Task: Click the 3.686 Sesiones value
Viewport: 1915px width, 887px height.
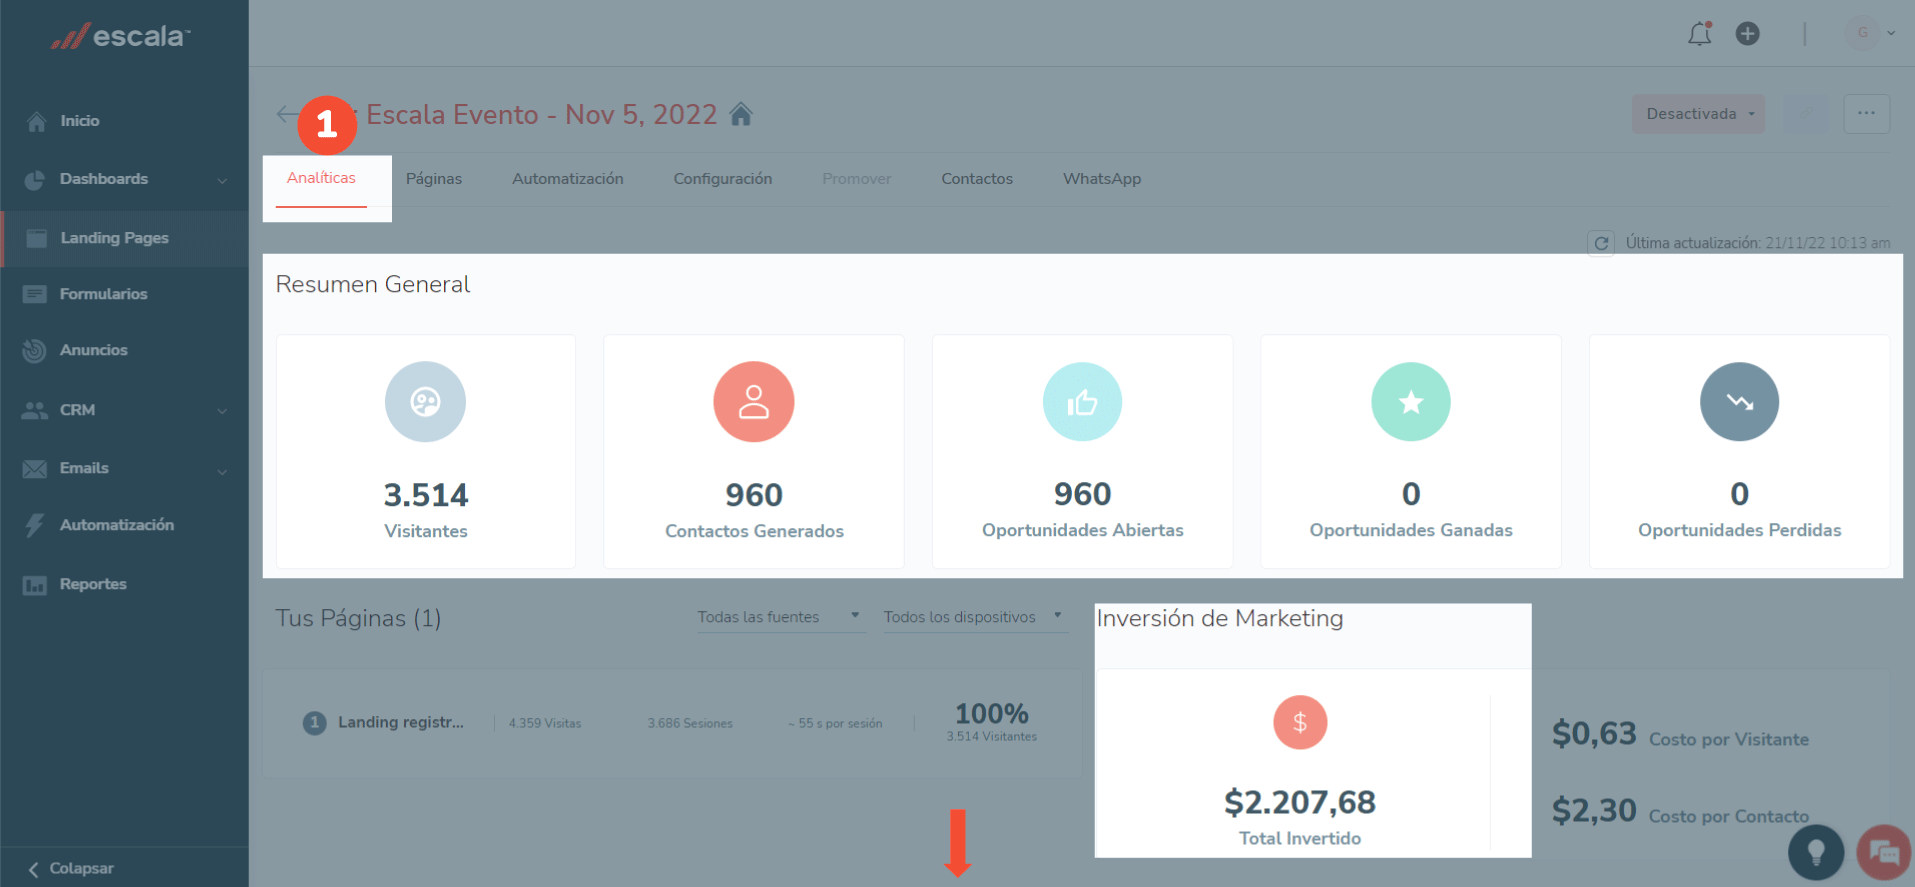Action: tap(690, 723)
